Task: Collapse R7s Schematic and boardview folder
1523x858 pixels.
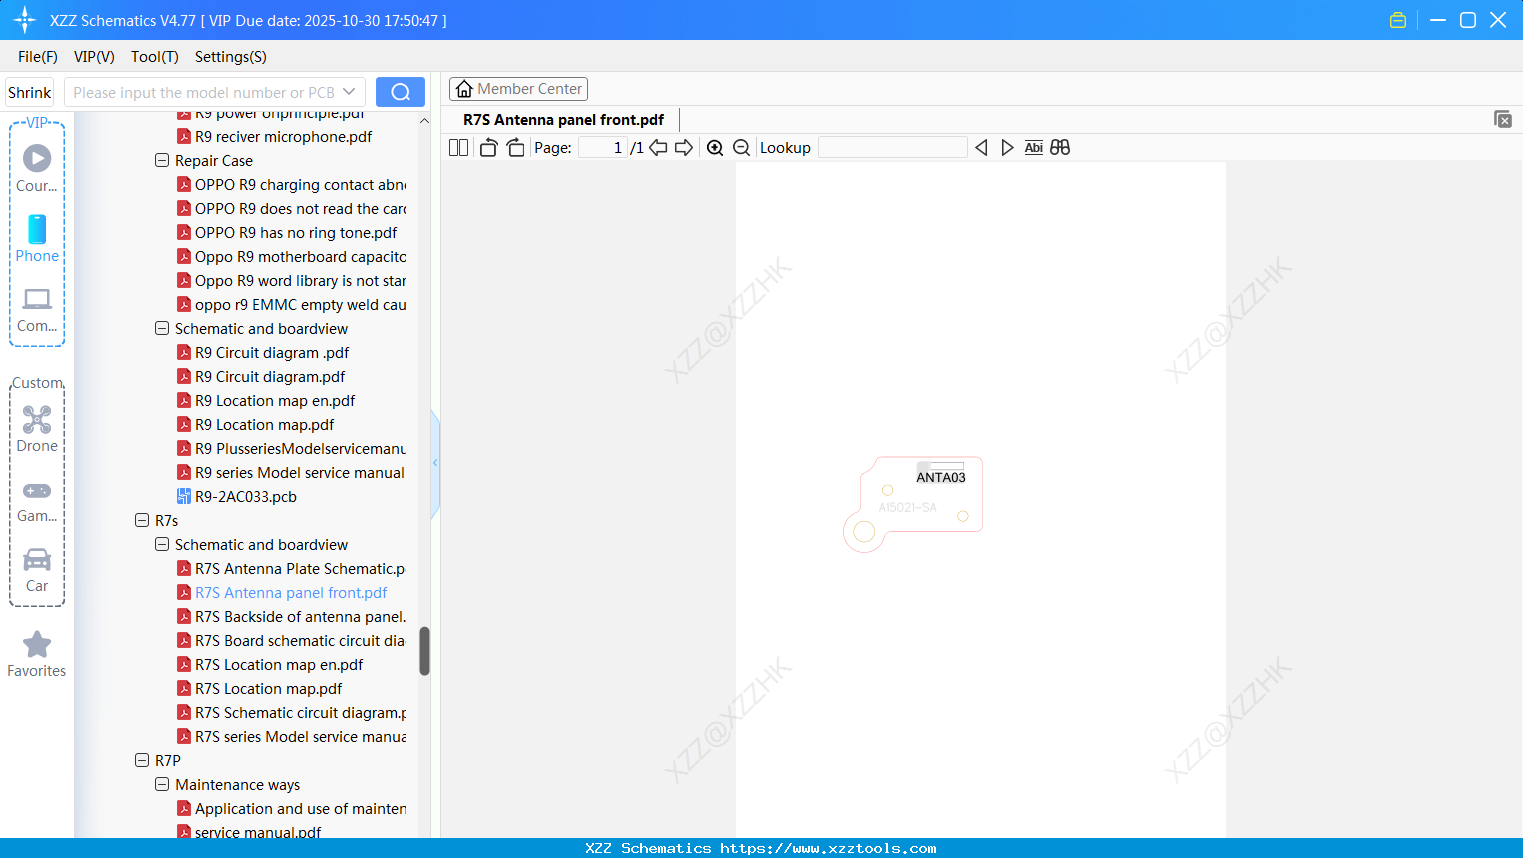Action: point(162,544)
